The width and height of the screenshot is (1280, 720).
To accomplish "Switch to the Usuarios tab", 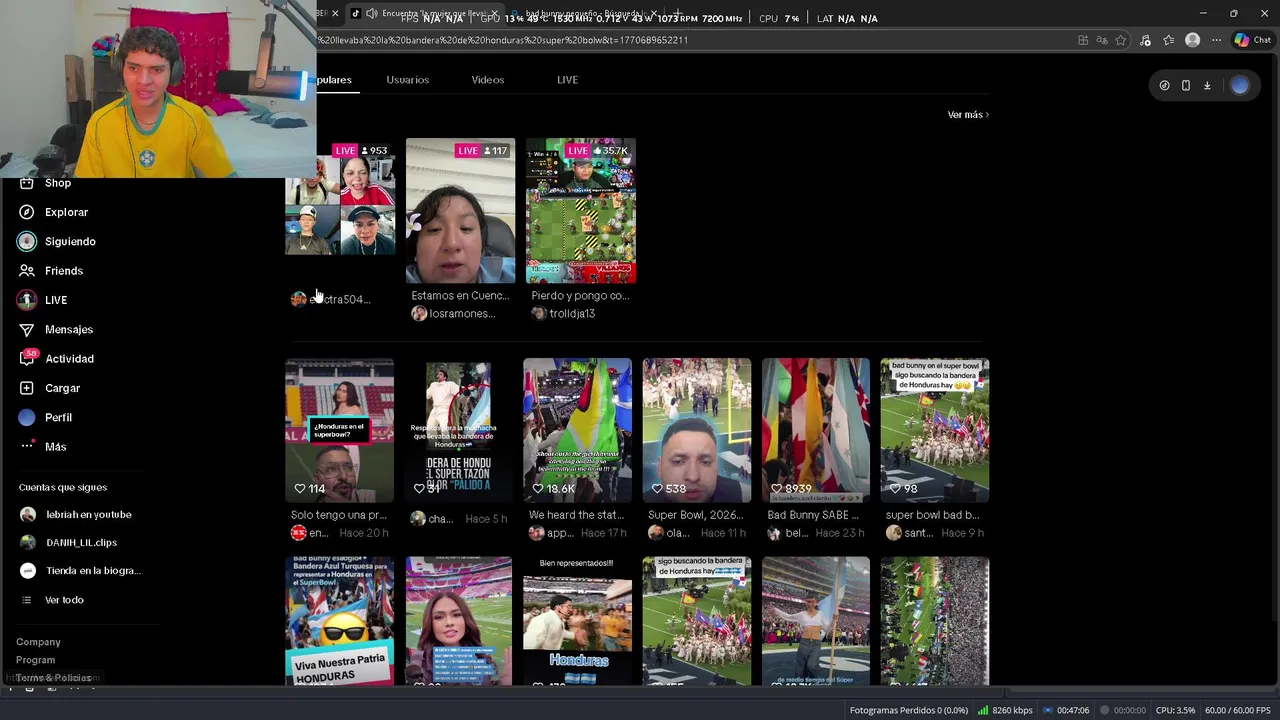I will pyautogui.click(x=407, y=80).
